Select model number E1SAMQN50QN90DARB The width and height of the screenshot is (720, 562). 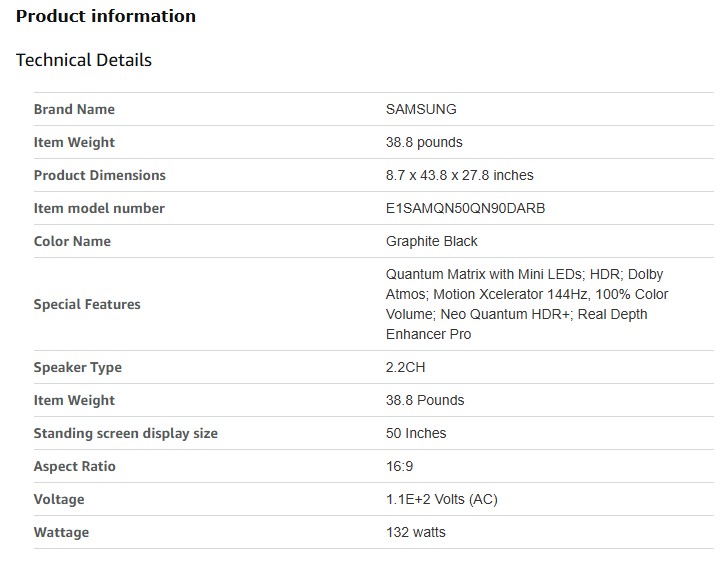(466, 208)
